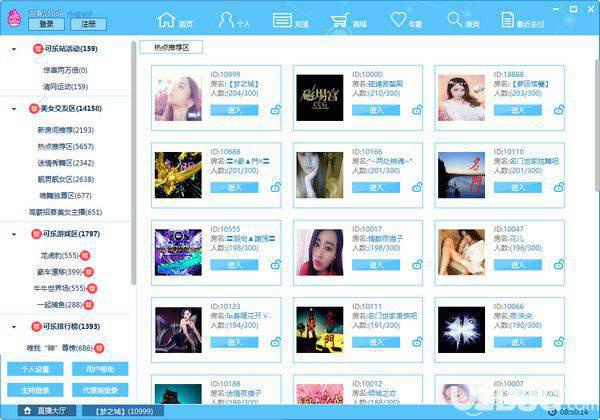
Task: Click lock icon on room ID:10017
Action: pyautogui.click(x=417, y=265)
